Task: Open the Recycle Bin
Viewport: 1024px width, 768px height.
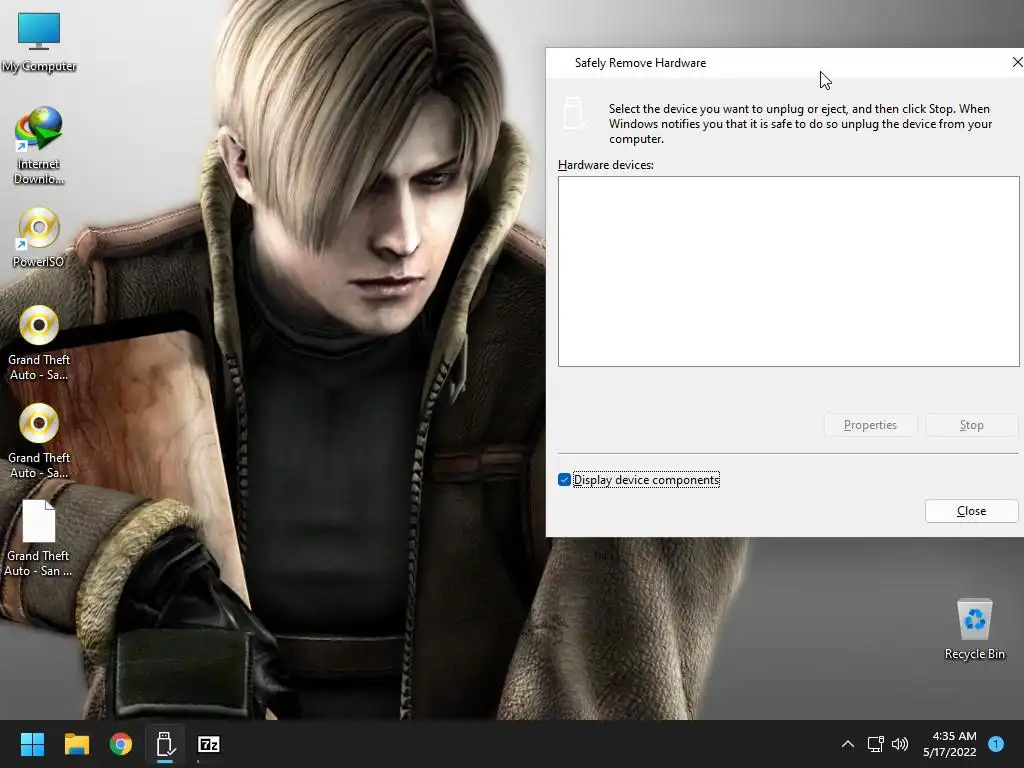Action: [974, 629]
